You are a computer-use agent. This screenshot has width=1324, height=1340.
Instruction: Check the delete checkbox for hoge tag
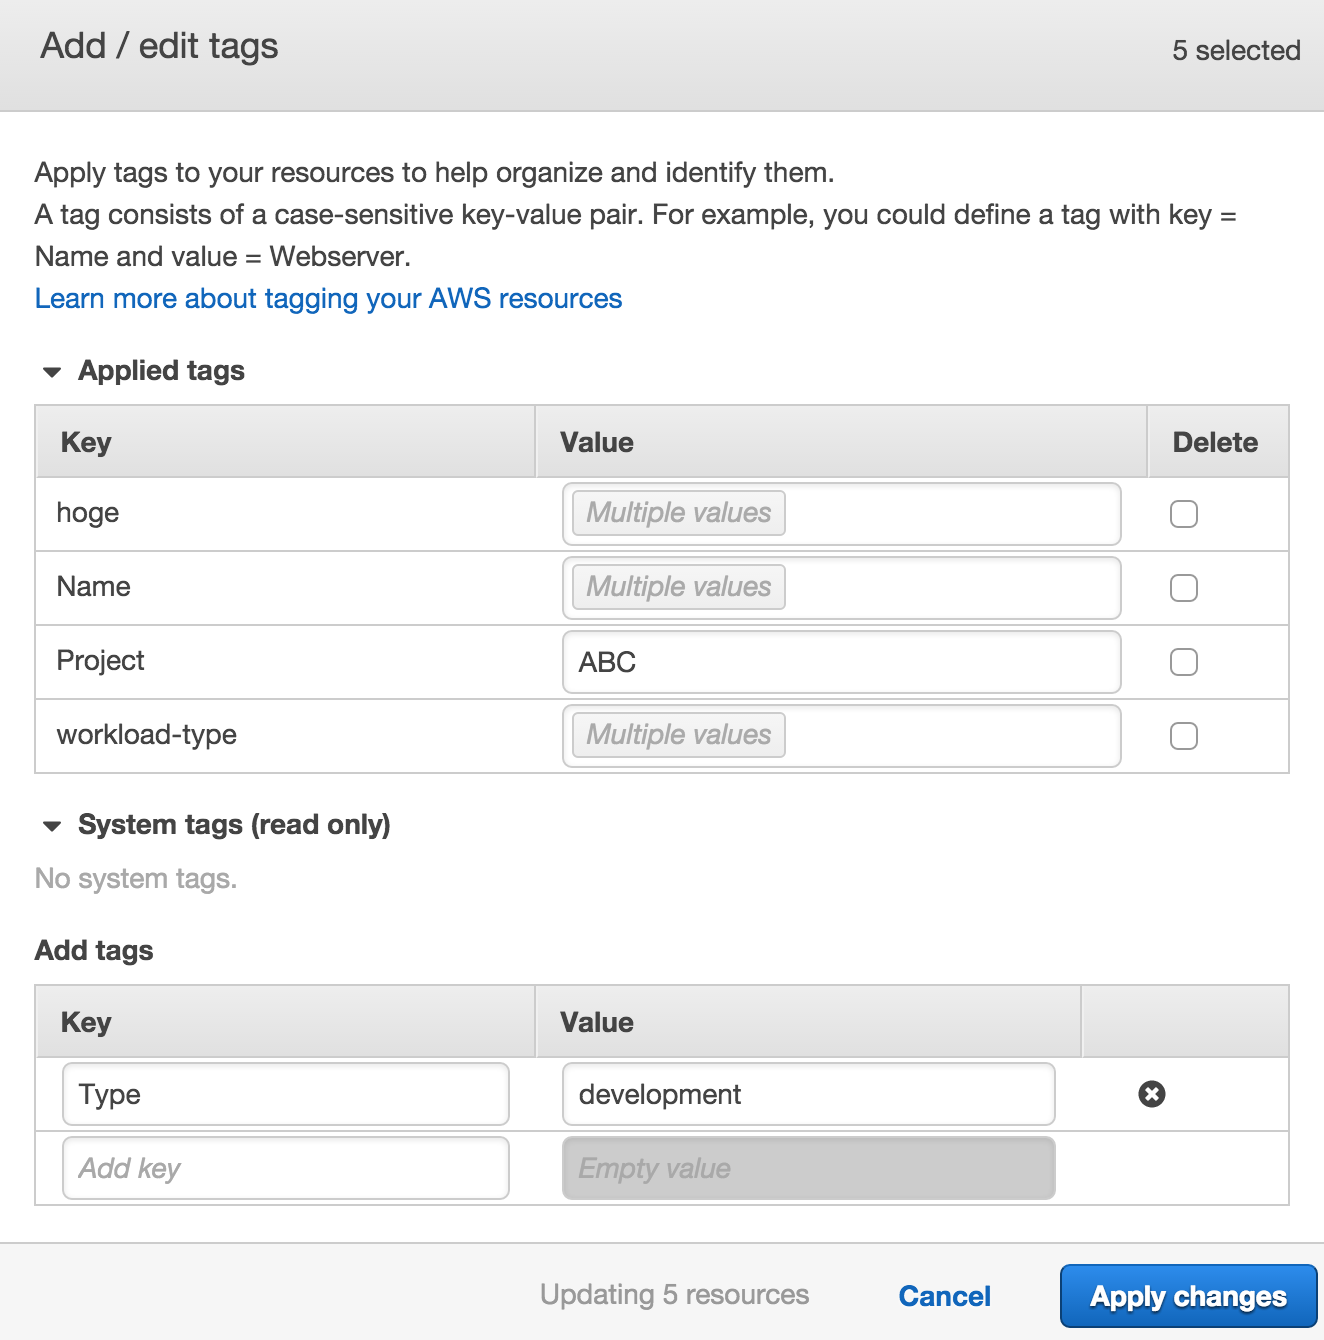(x=1183, y=513)
